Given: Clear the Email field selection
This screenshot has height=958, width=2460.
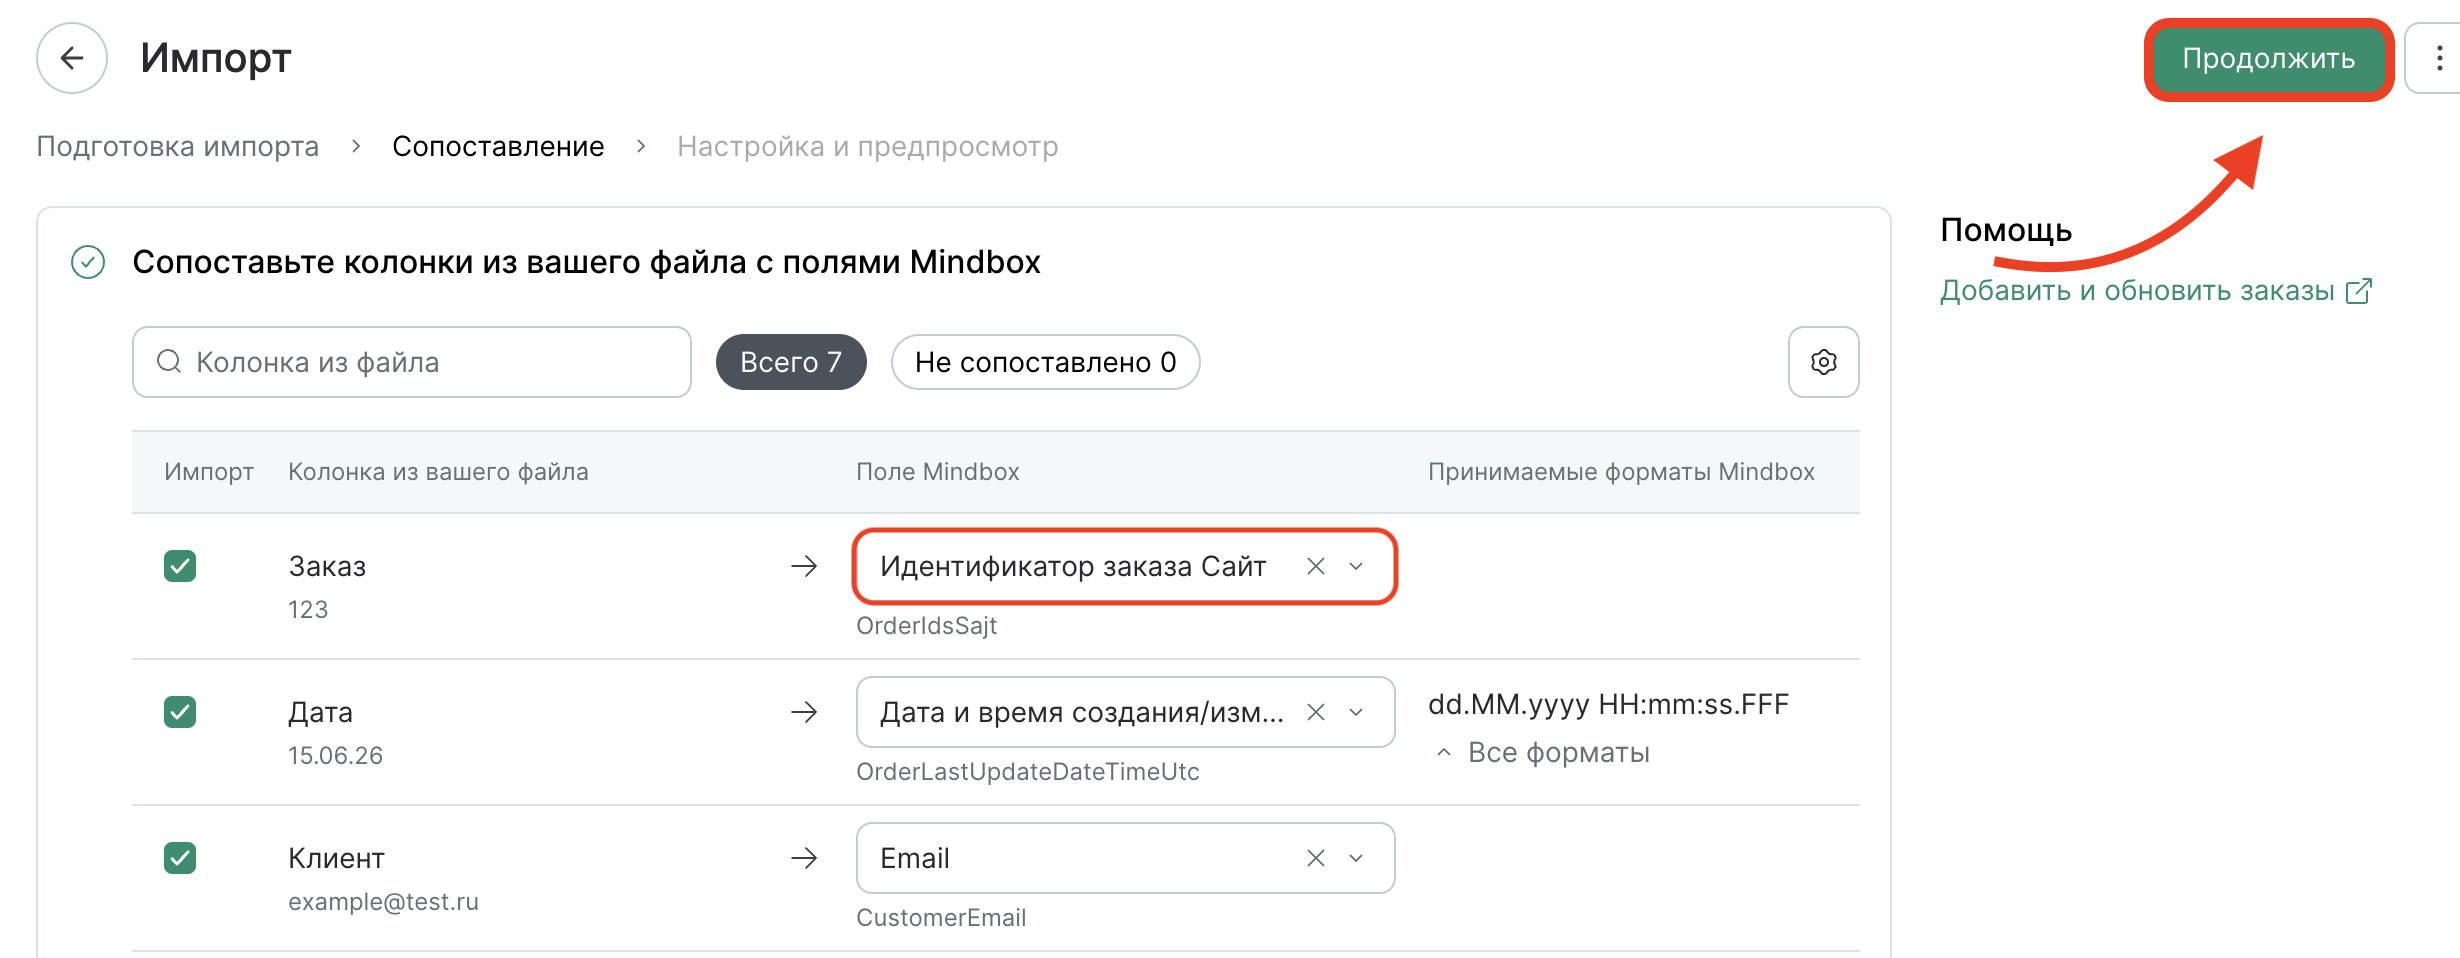Looking at the screenshot, I should point(1316,858).
